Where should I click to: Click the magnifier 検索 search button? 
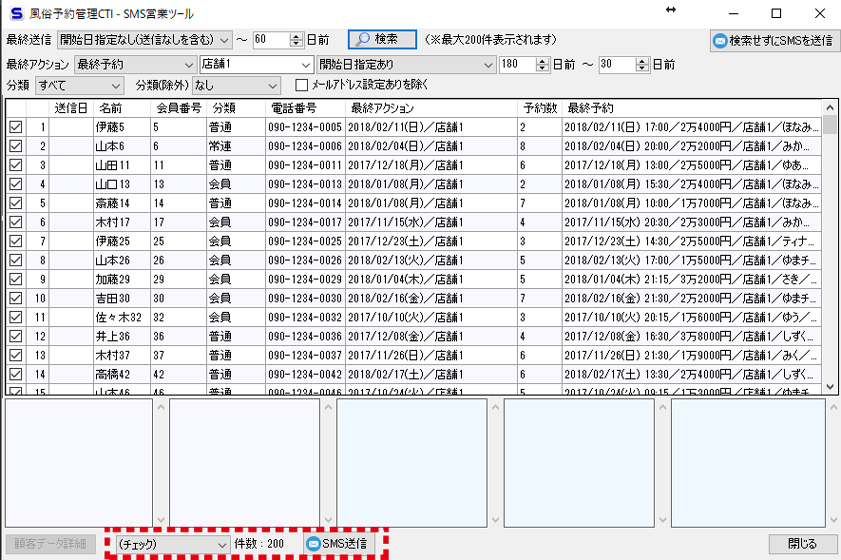click(381, 40)
